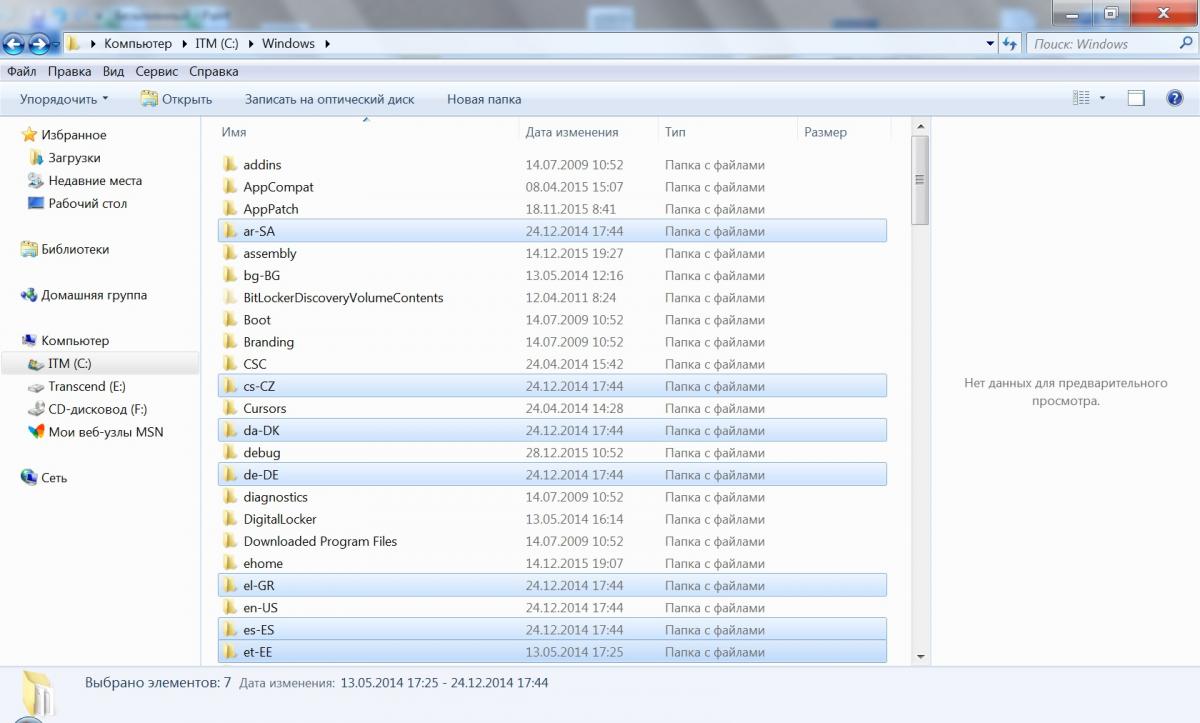Select CD-дисковод (F:) in navigation pane
Viewport: 1200px width, 723px height.
point(87,409)
